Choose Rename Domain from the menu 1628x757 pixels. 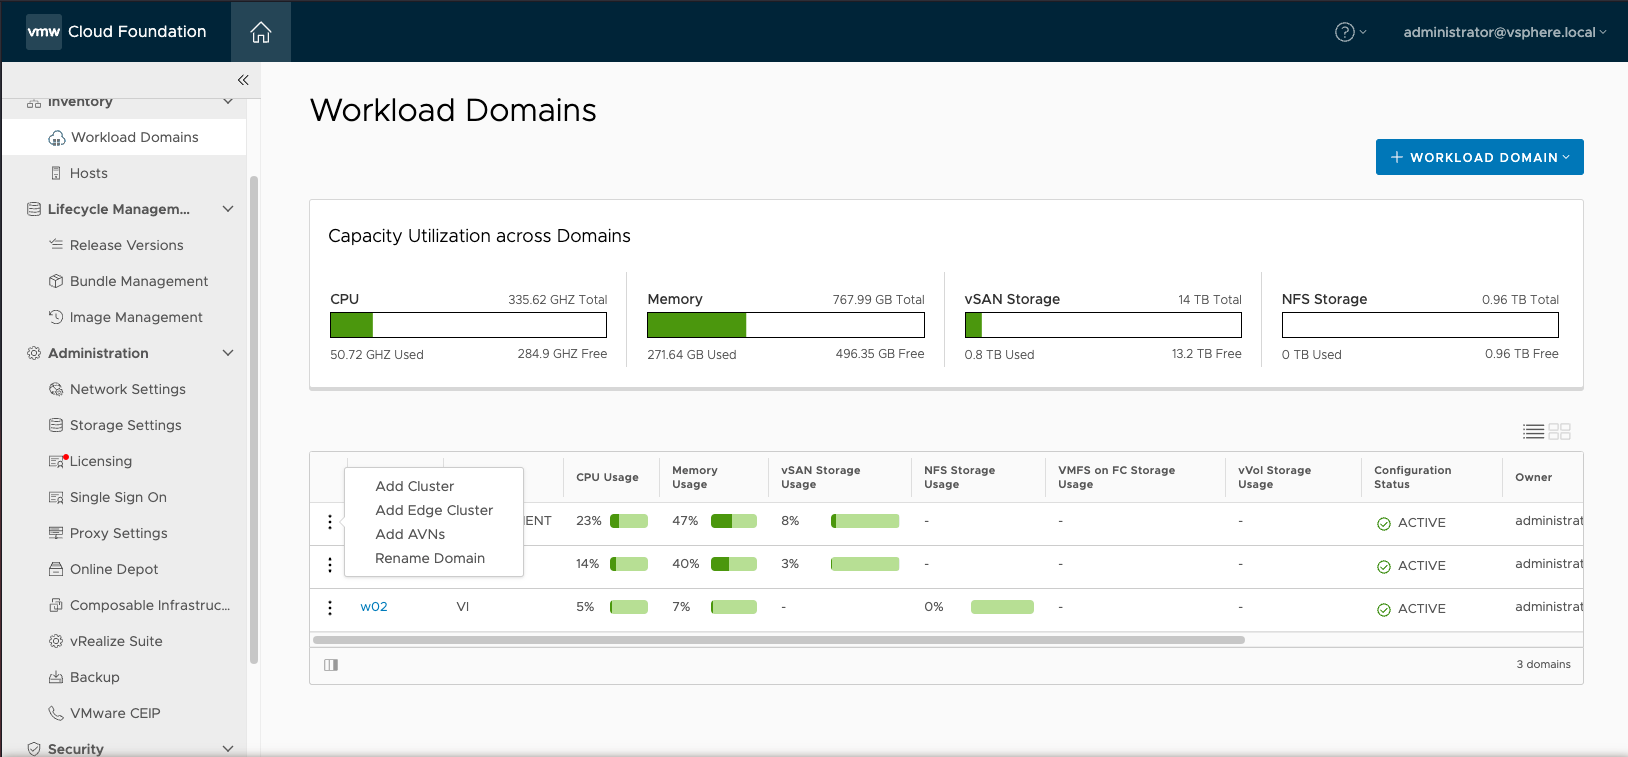pos(430,558)
